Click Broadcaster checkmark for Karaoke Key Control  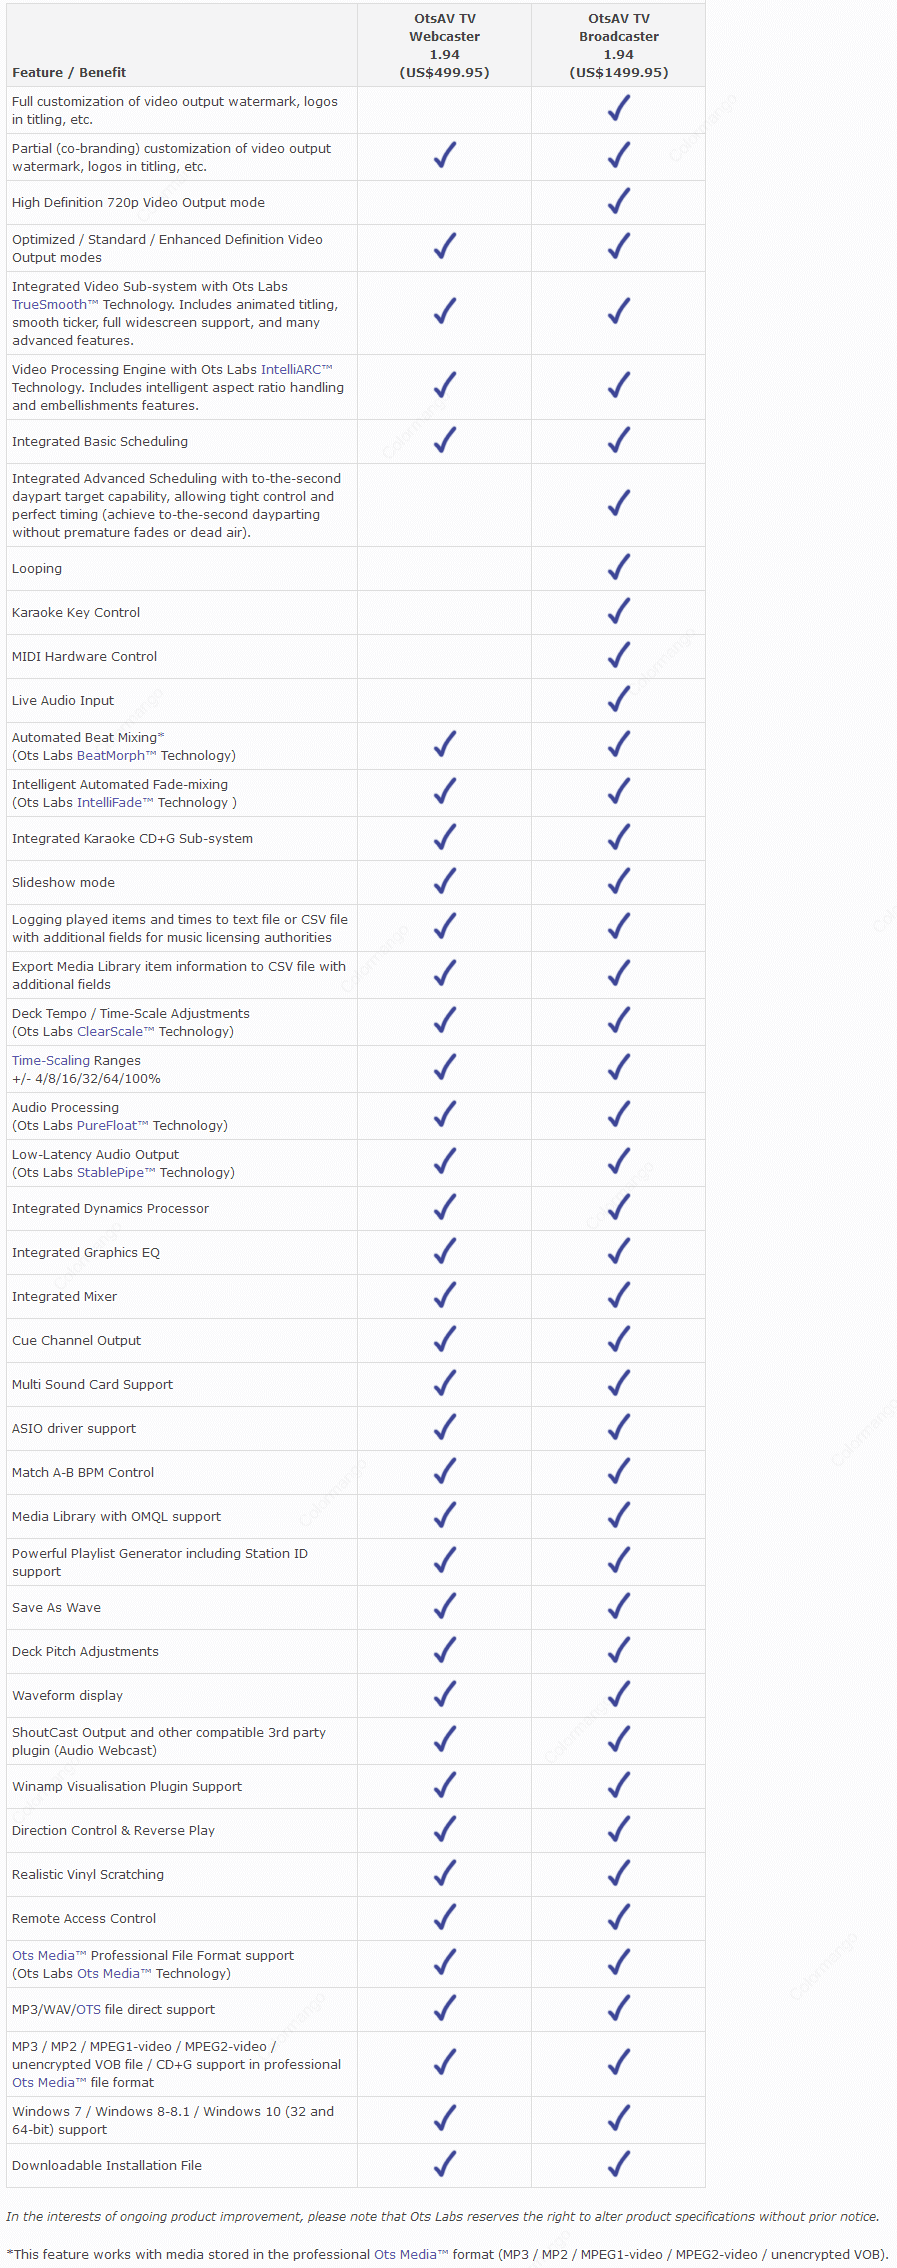[x=619, y=611]
